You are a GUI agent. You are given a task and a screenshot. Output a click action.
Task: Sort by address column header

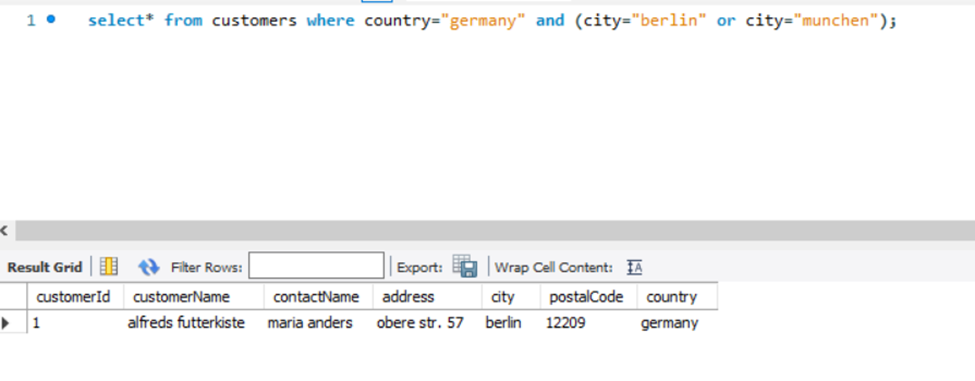coord(427,296)
